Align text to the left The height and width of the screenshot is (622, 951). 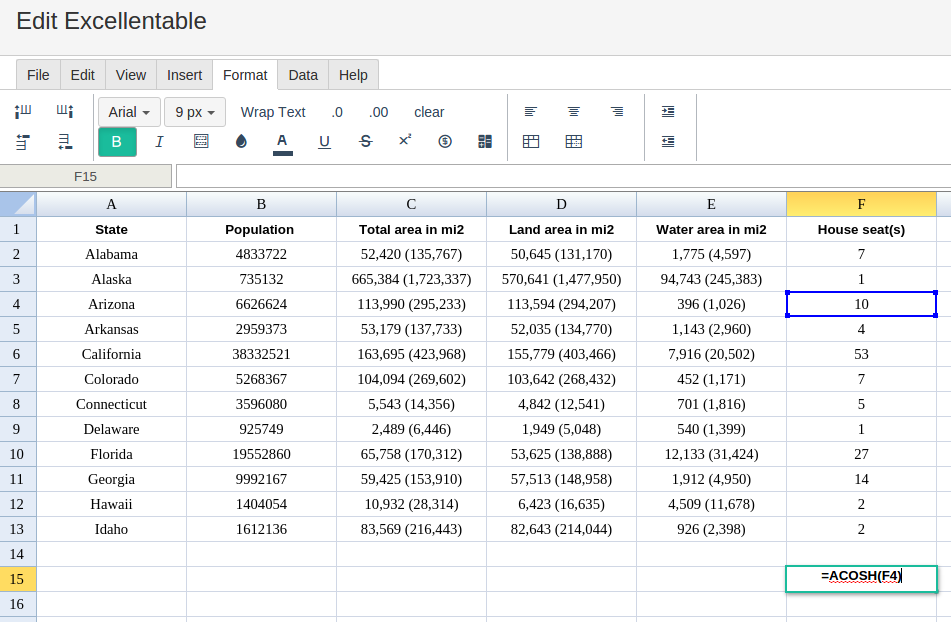[x=531, y=112]
